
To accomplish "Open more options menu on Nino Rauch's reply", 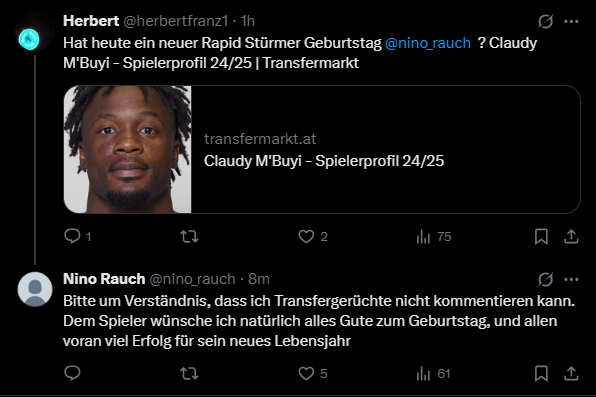I will pos(571,279).
